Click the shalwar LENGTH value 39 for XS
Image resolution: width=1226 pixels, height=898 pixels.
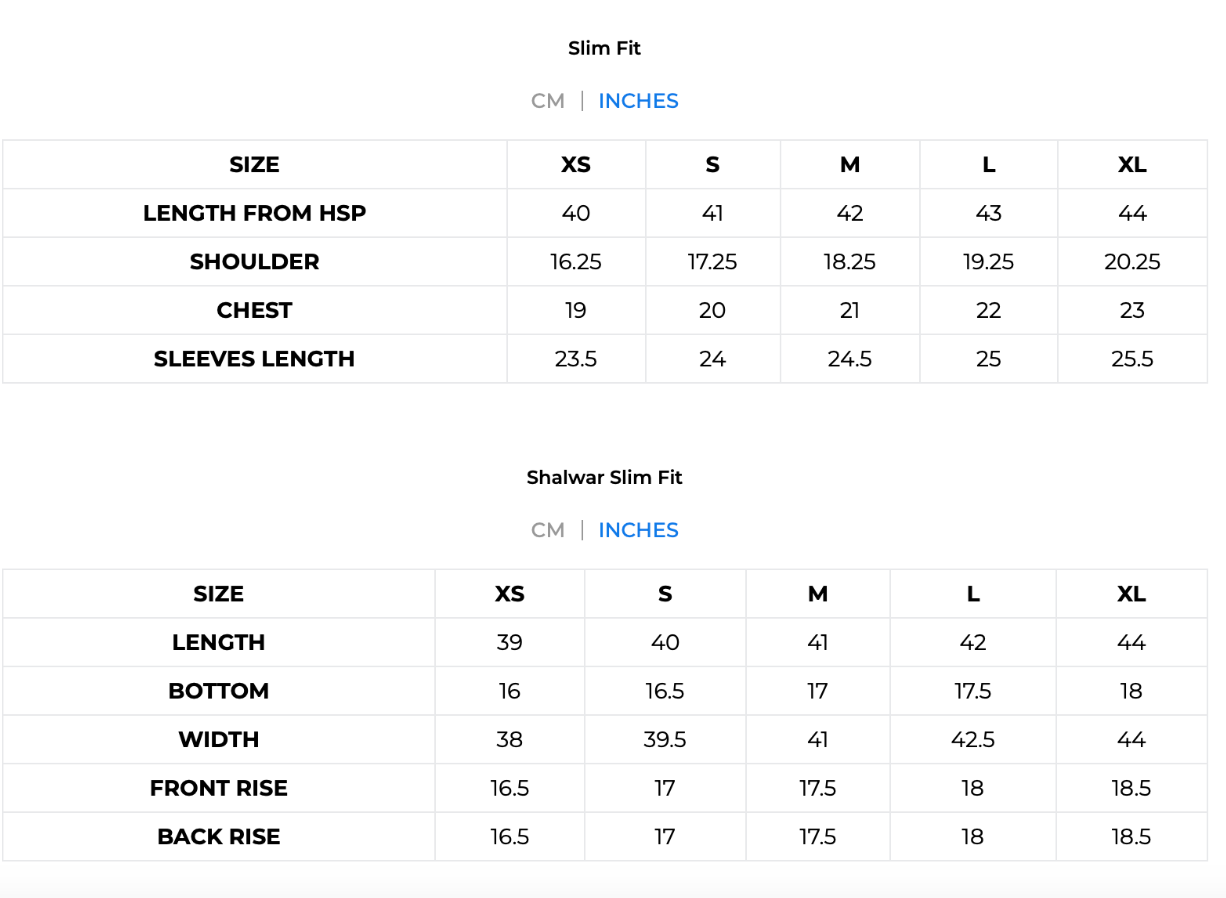point(510,642)
